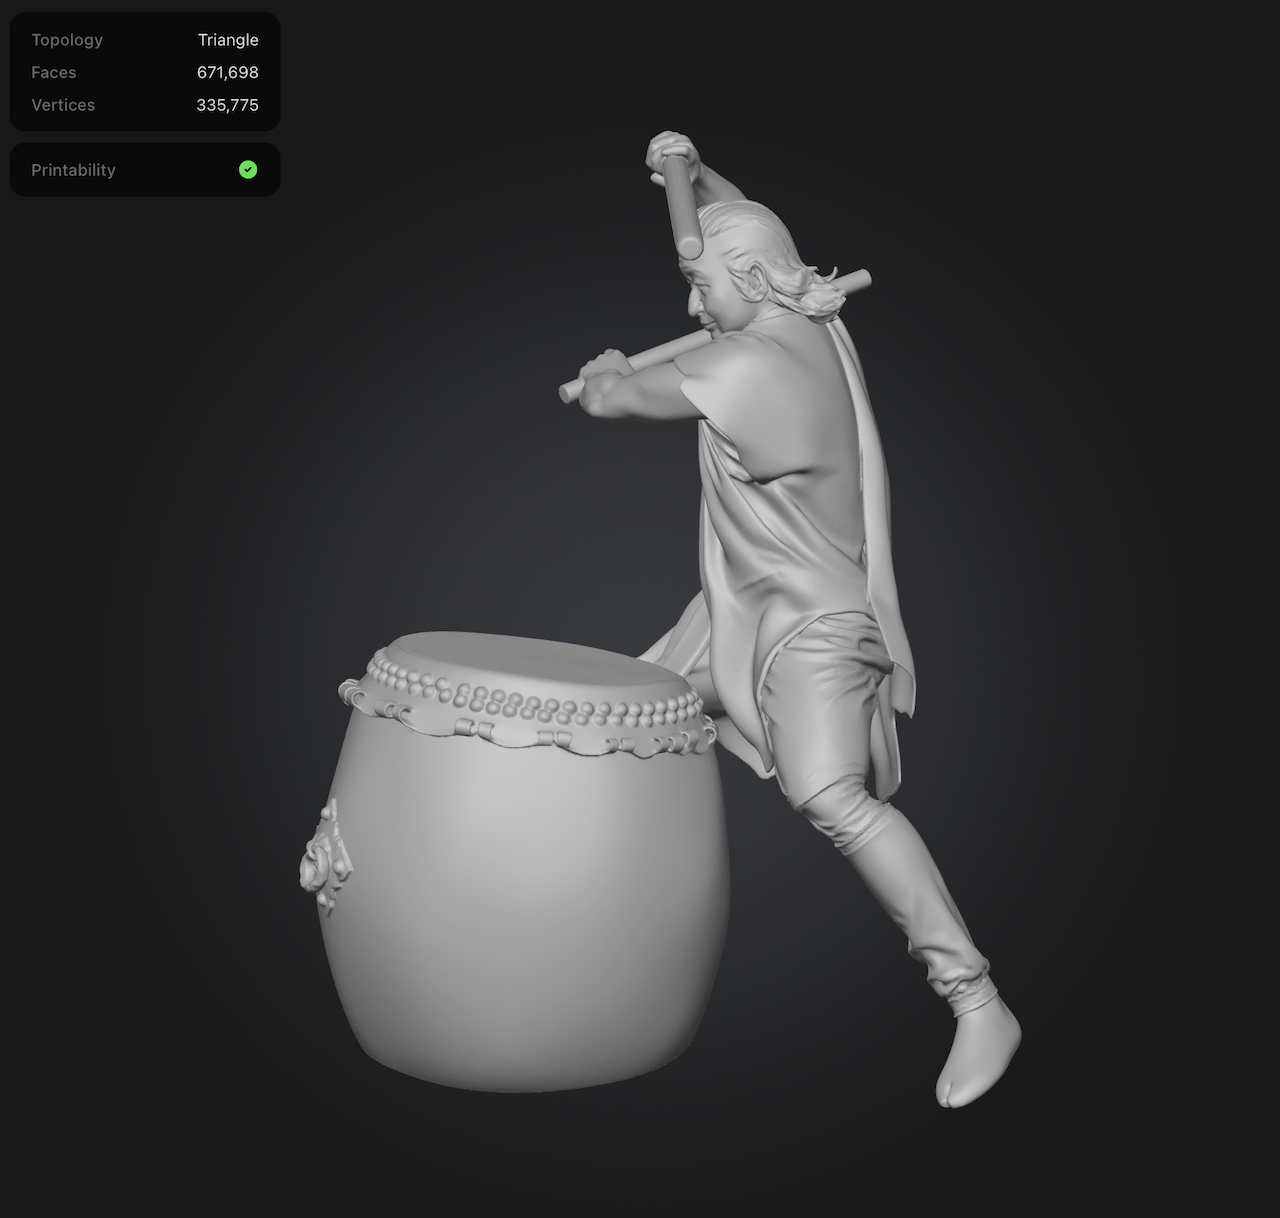Image resolution: width=1280 pixels, height=1218 pixels.
Task: Click the Printability label
Action: click(73, 170)
